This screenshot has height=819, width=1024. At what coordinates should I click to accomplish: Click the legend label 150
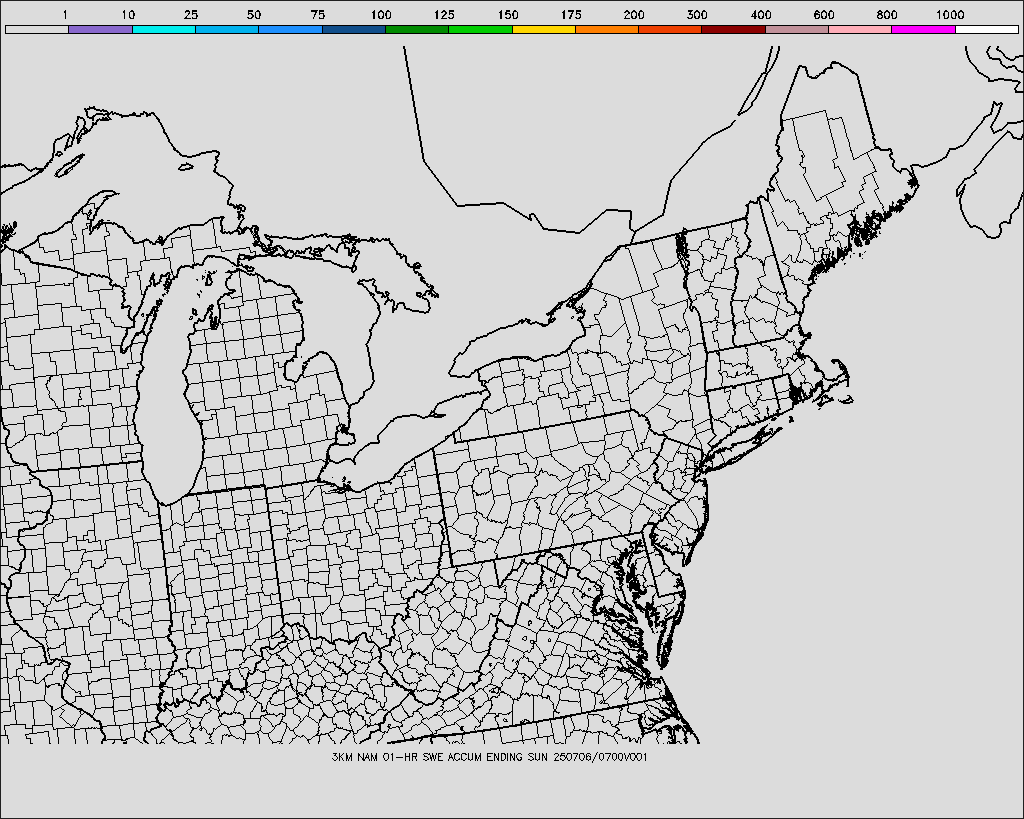(x=507, y=14)
